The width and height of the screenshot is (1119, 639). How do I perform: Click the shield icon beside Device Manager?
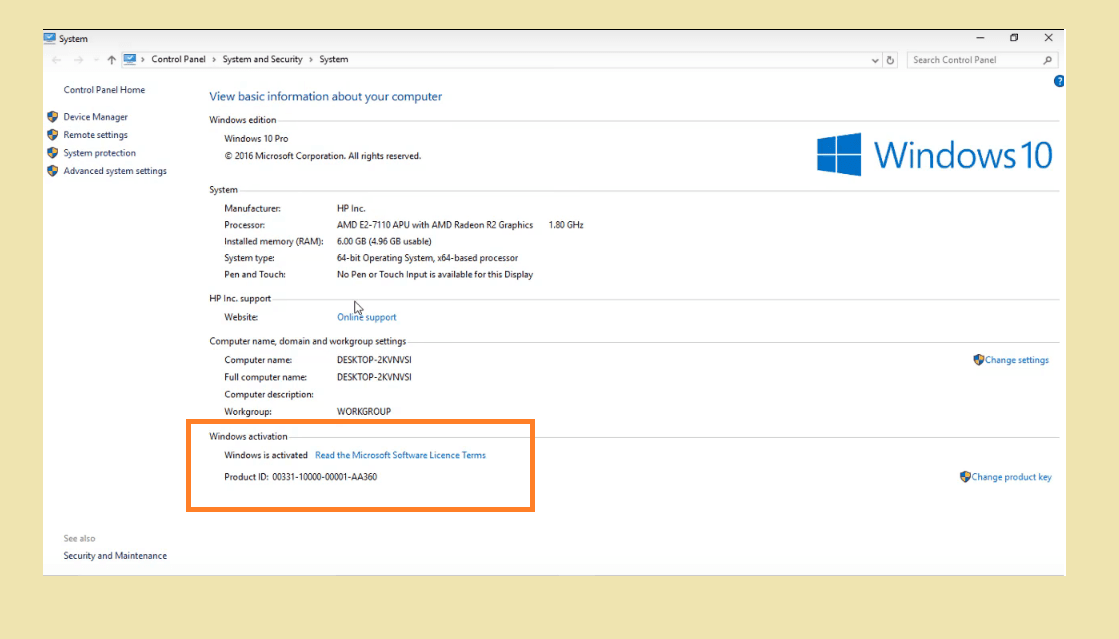52,116
